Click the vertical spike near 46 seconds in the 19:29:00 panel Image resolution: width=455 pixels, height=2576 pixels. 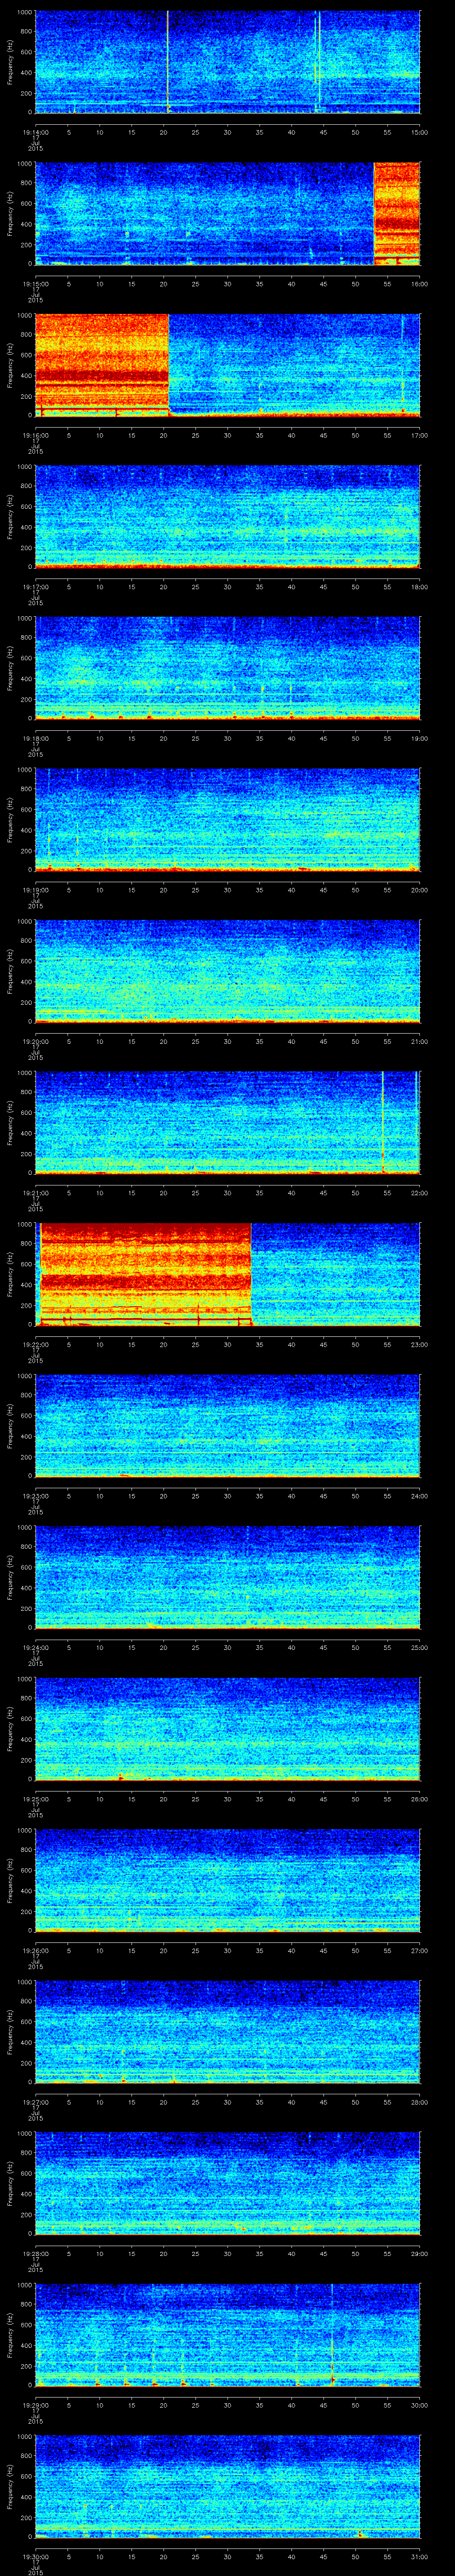pyautogui.click(x=332, y=2334)
